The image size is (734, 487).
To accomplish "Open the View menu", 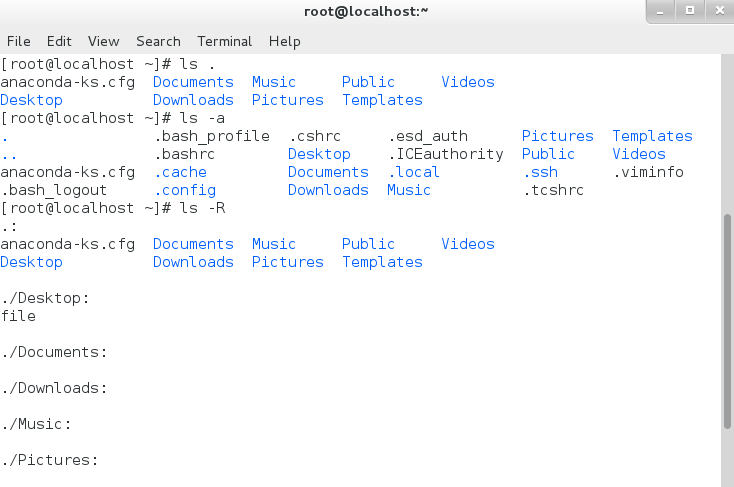I will (x=103, y=42).
